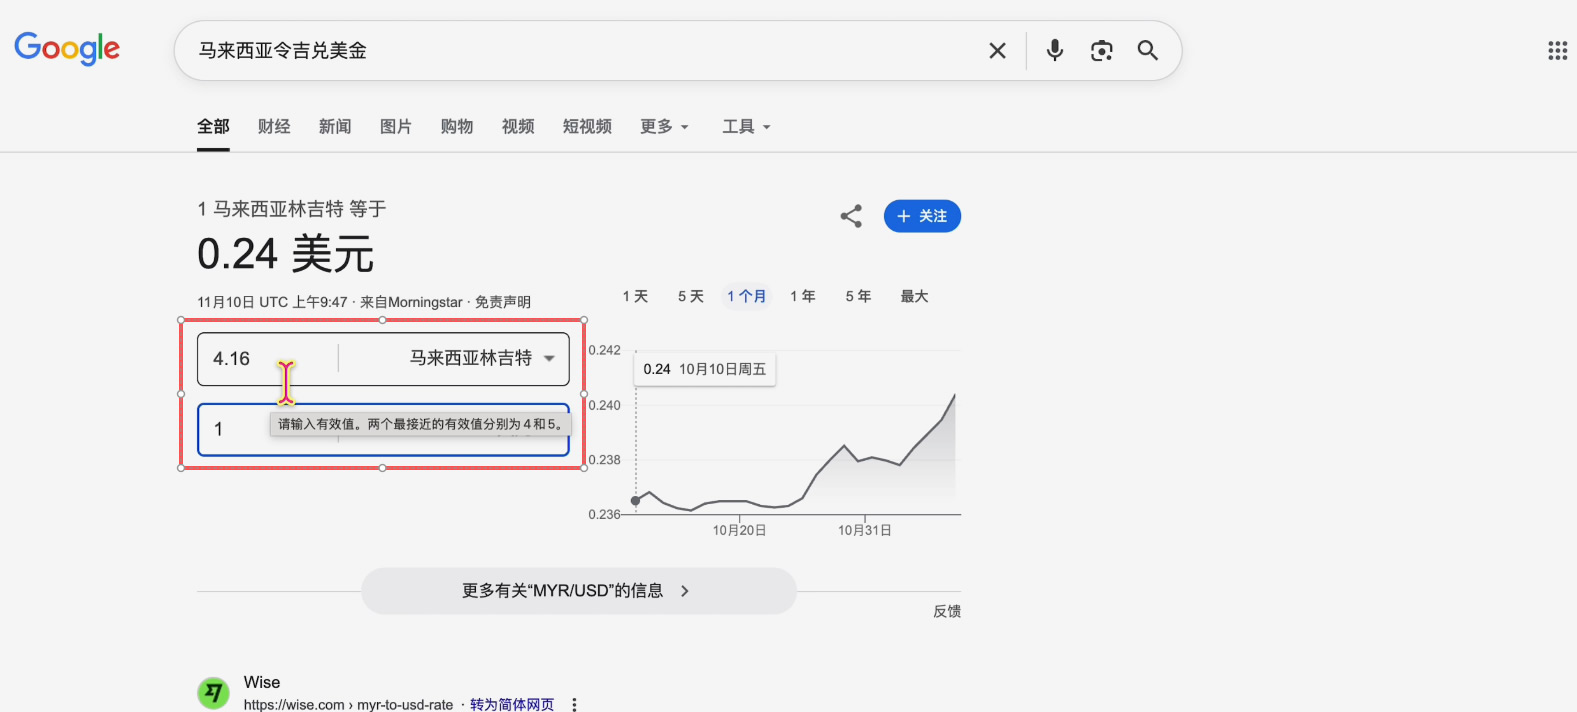
Task: Open the Google apps grid
Action: [x=1557, y=51]
